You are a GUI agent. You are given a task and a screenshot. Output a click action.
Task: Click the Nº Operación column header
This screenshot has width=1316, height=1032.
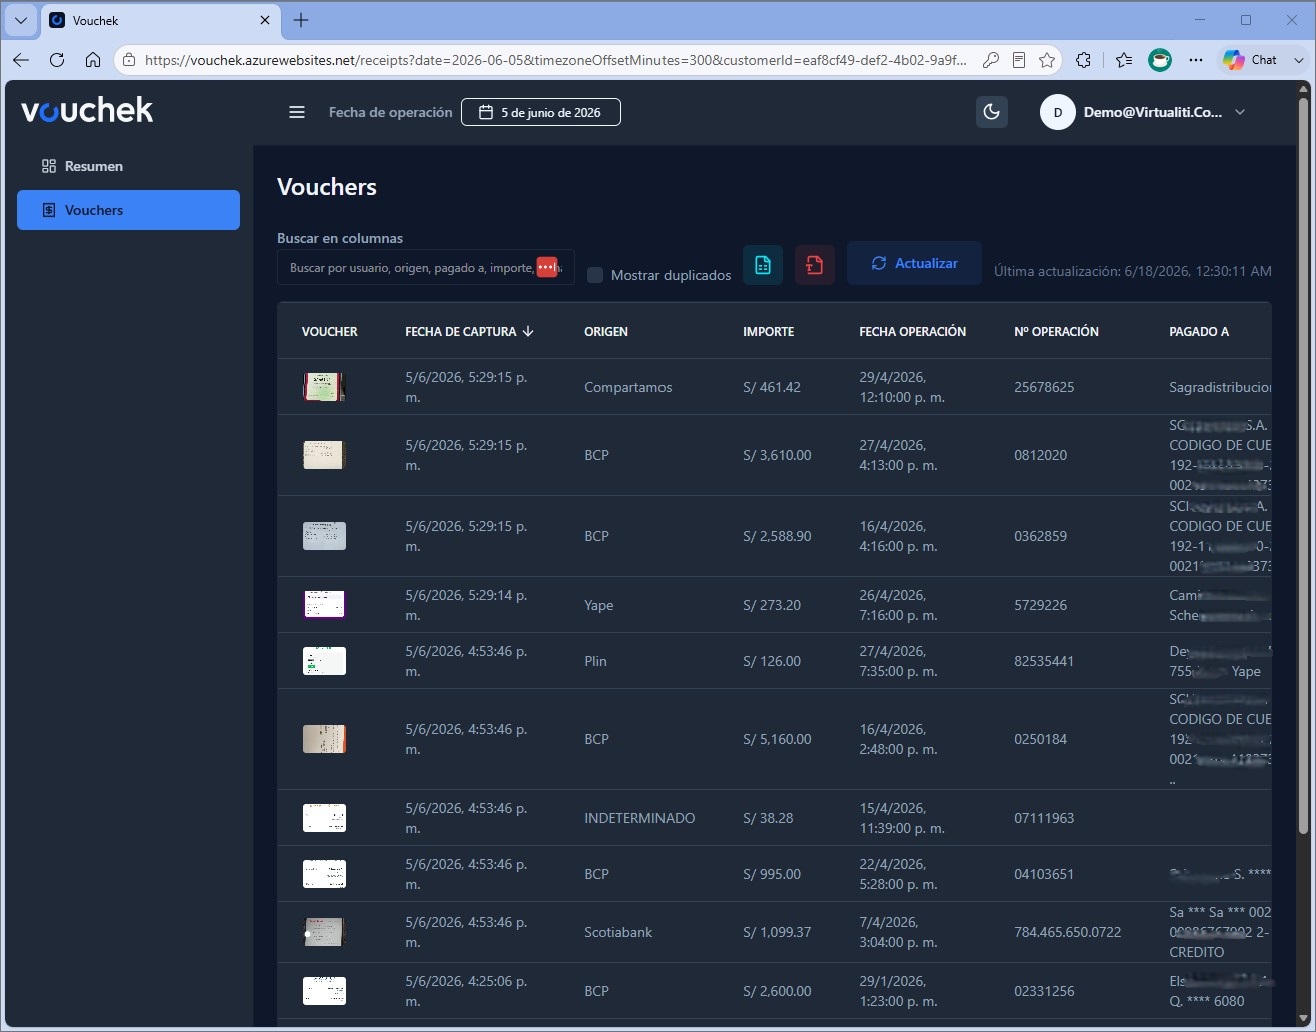1056,331
